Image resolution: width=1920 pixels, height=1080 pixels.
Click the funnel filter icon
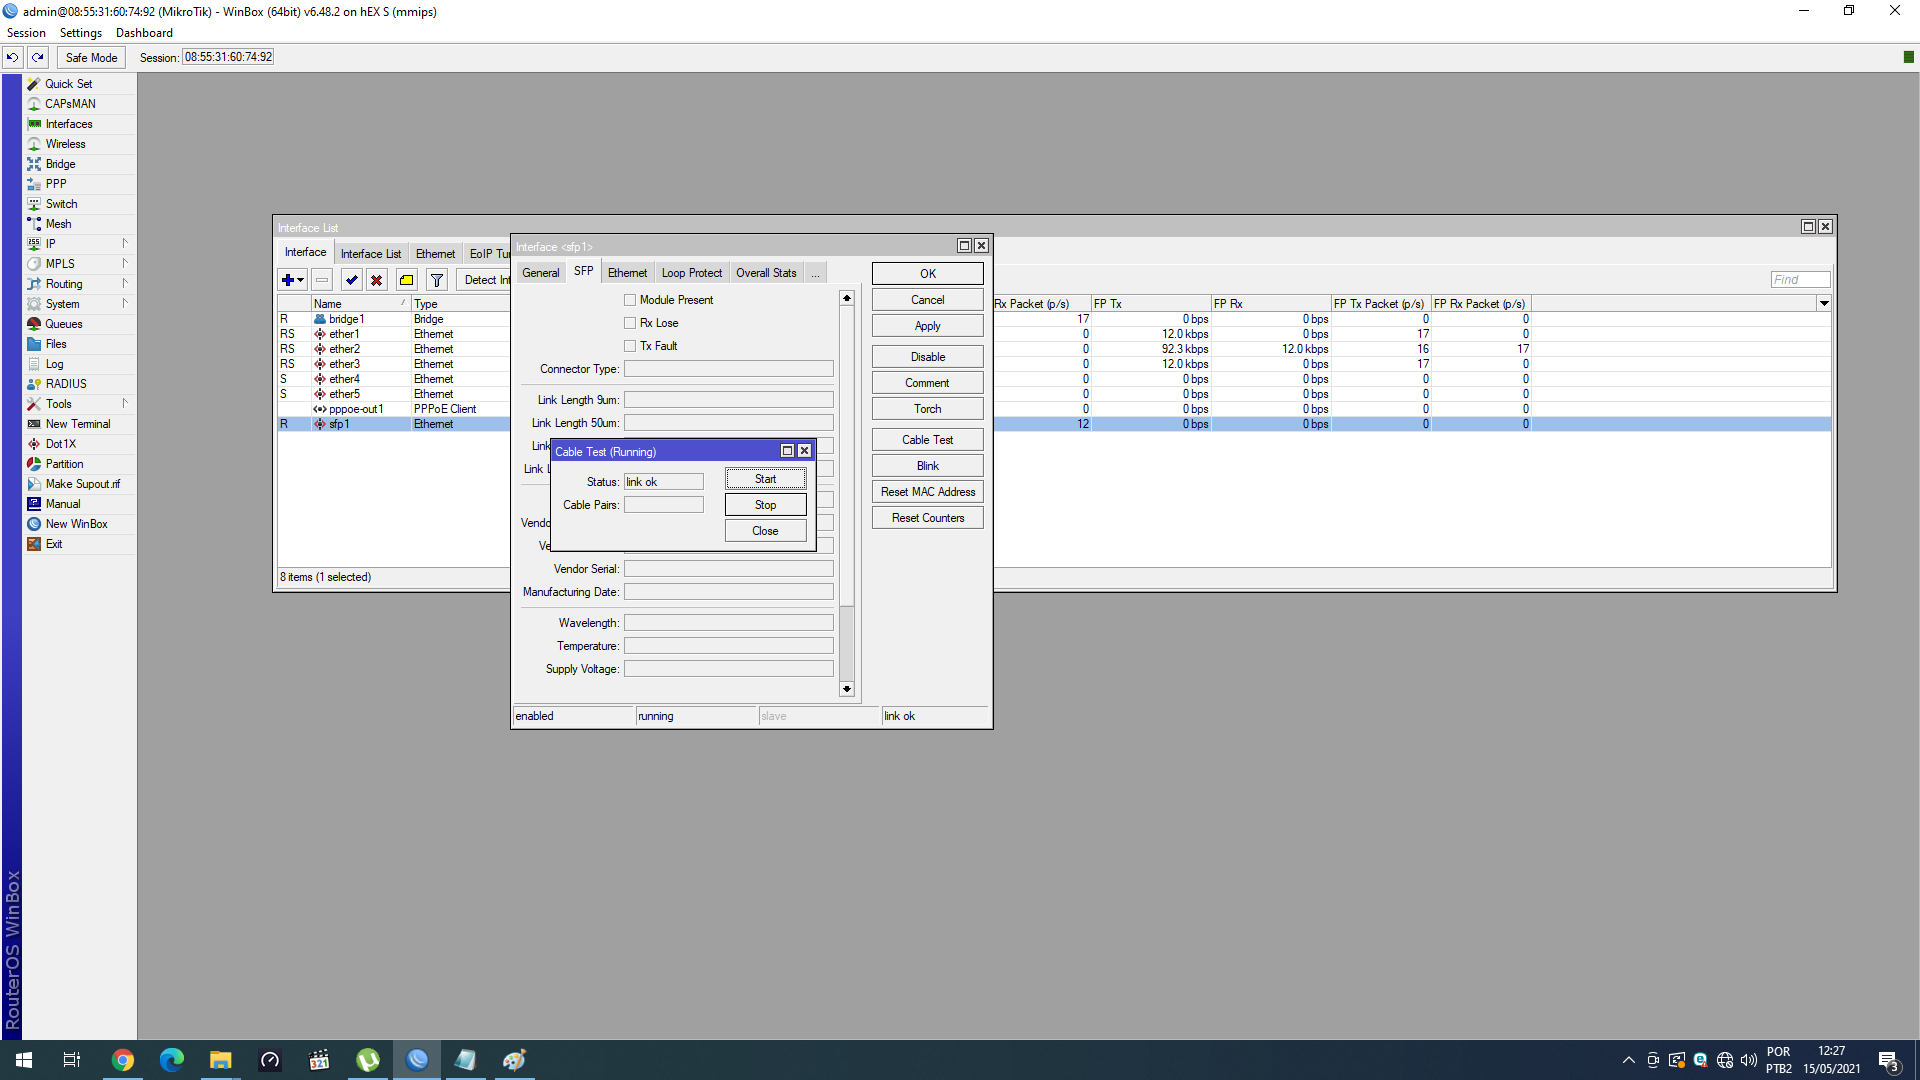(437, 280)
